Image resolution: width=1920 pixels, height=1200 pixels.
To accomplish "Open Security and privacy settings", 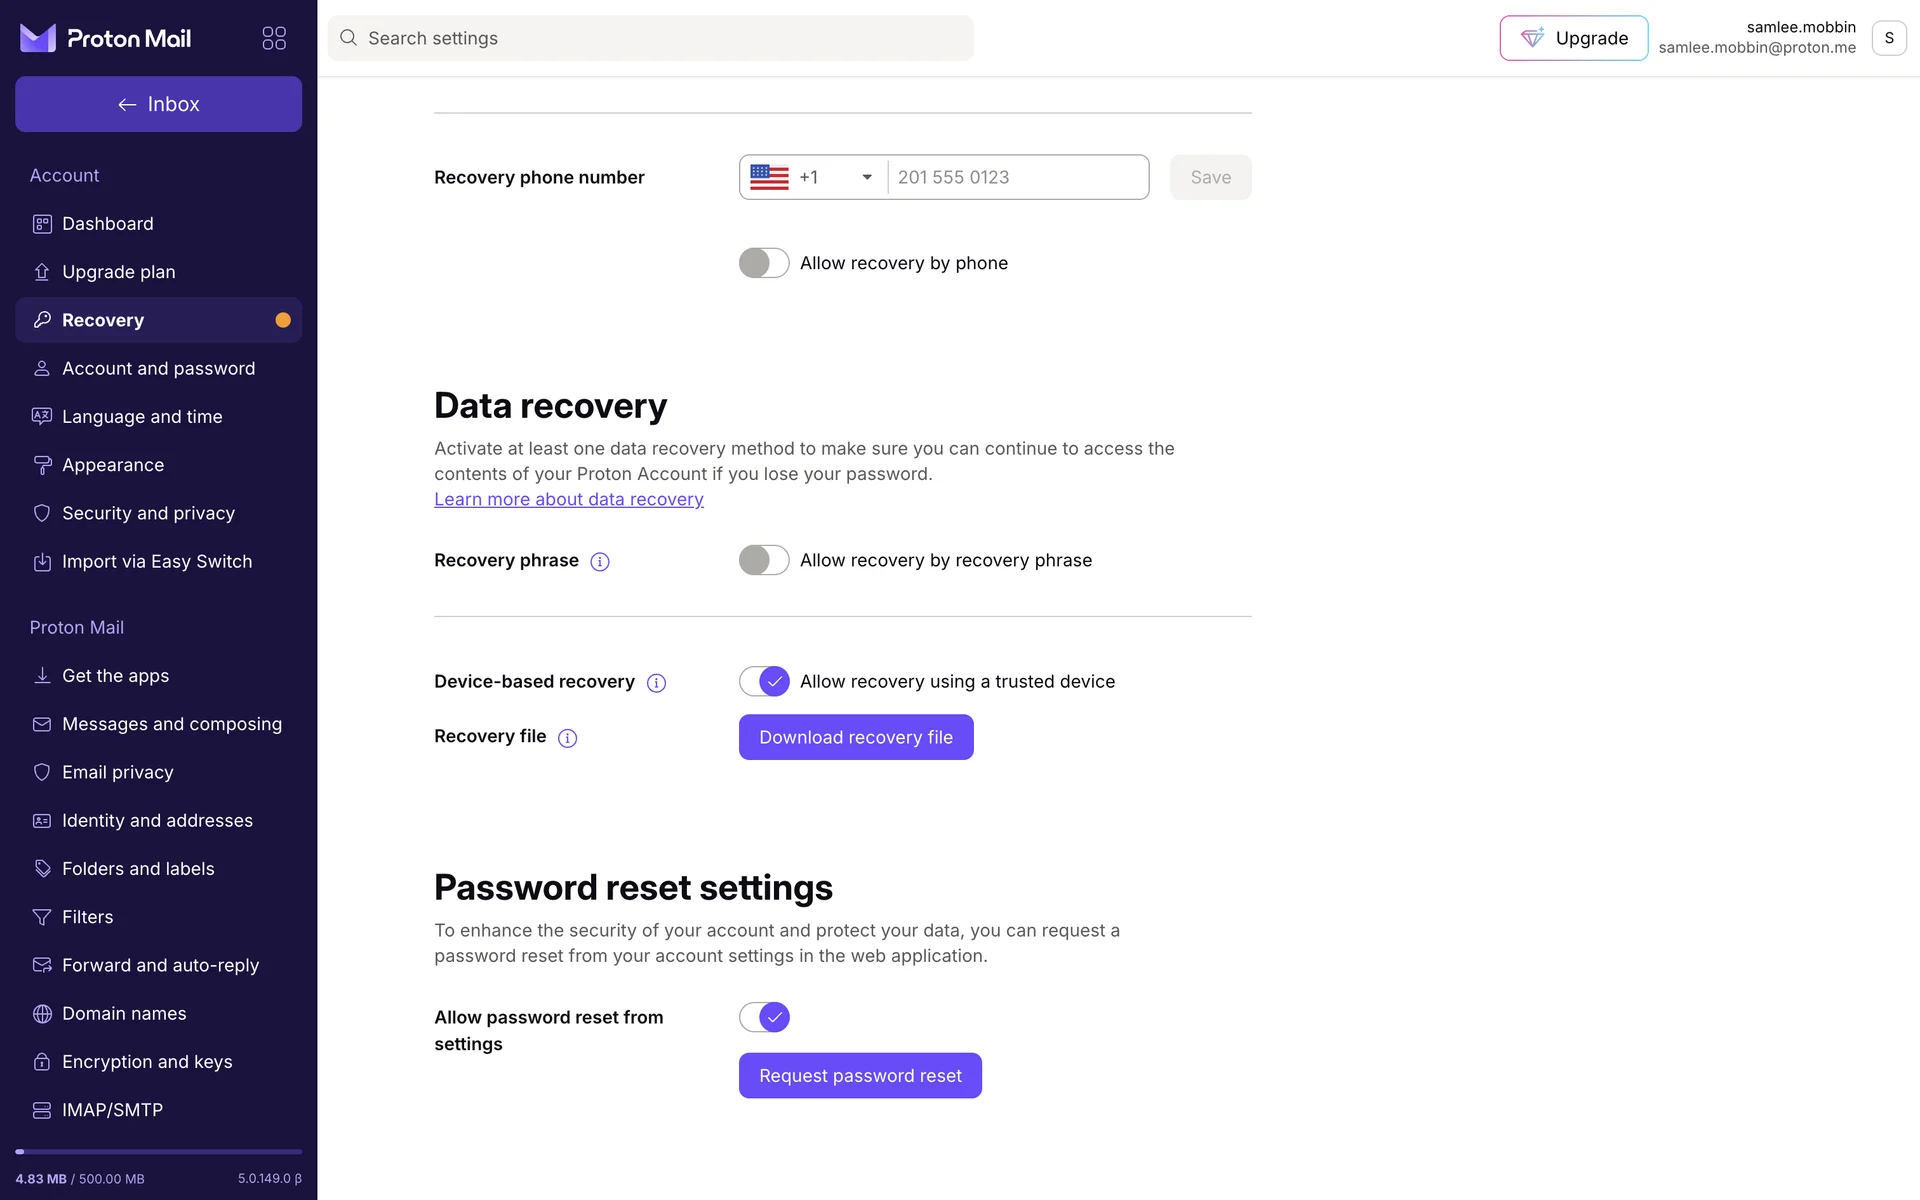I will (x=148, y=513).
